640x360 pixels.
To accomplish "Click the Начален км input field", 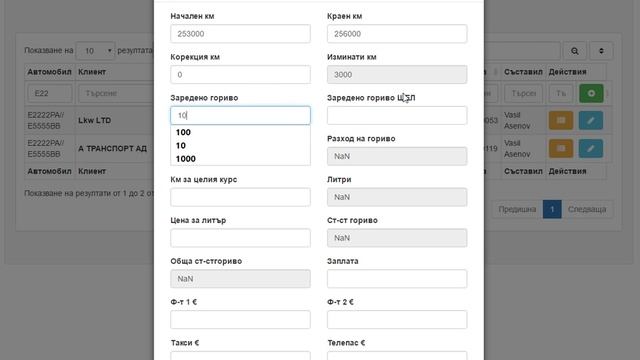I will click(x=240, y=34).
